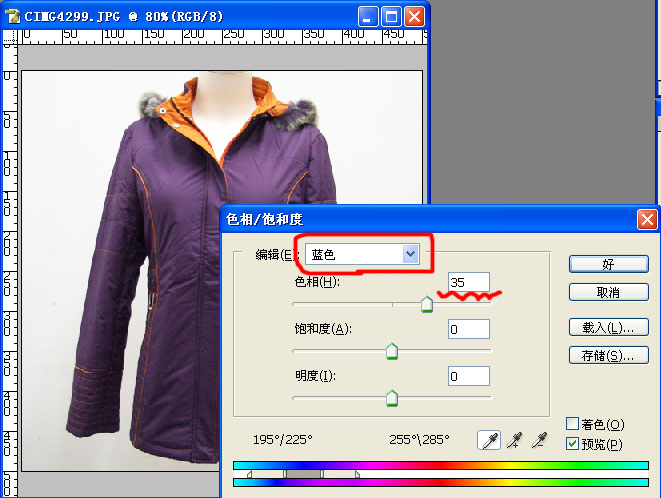661x498 pixels.
Task: Click the 明度 lightness slider handle
Action: [x=392, y=398]
